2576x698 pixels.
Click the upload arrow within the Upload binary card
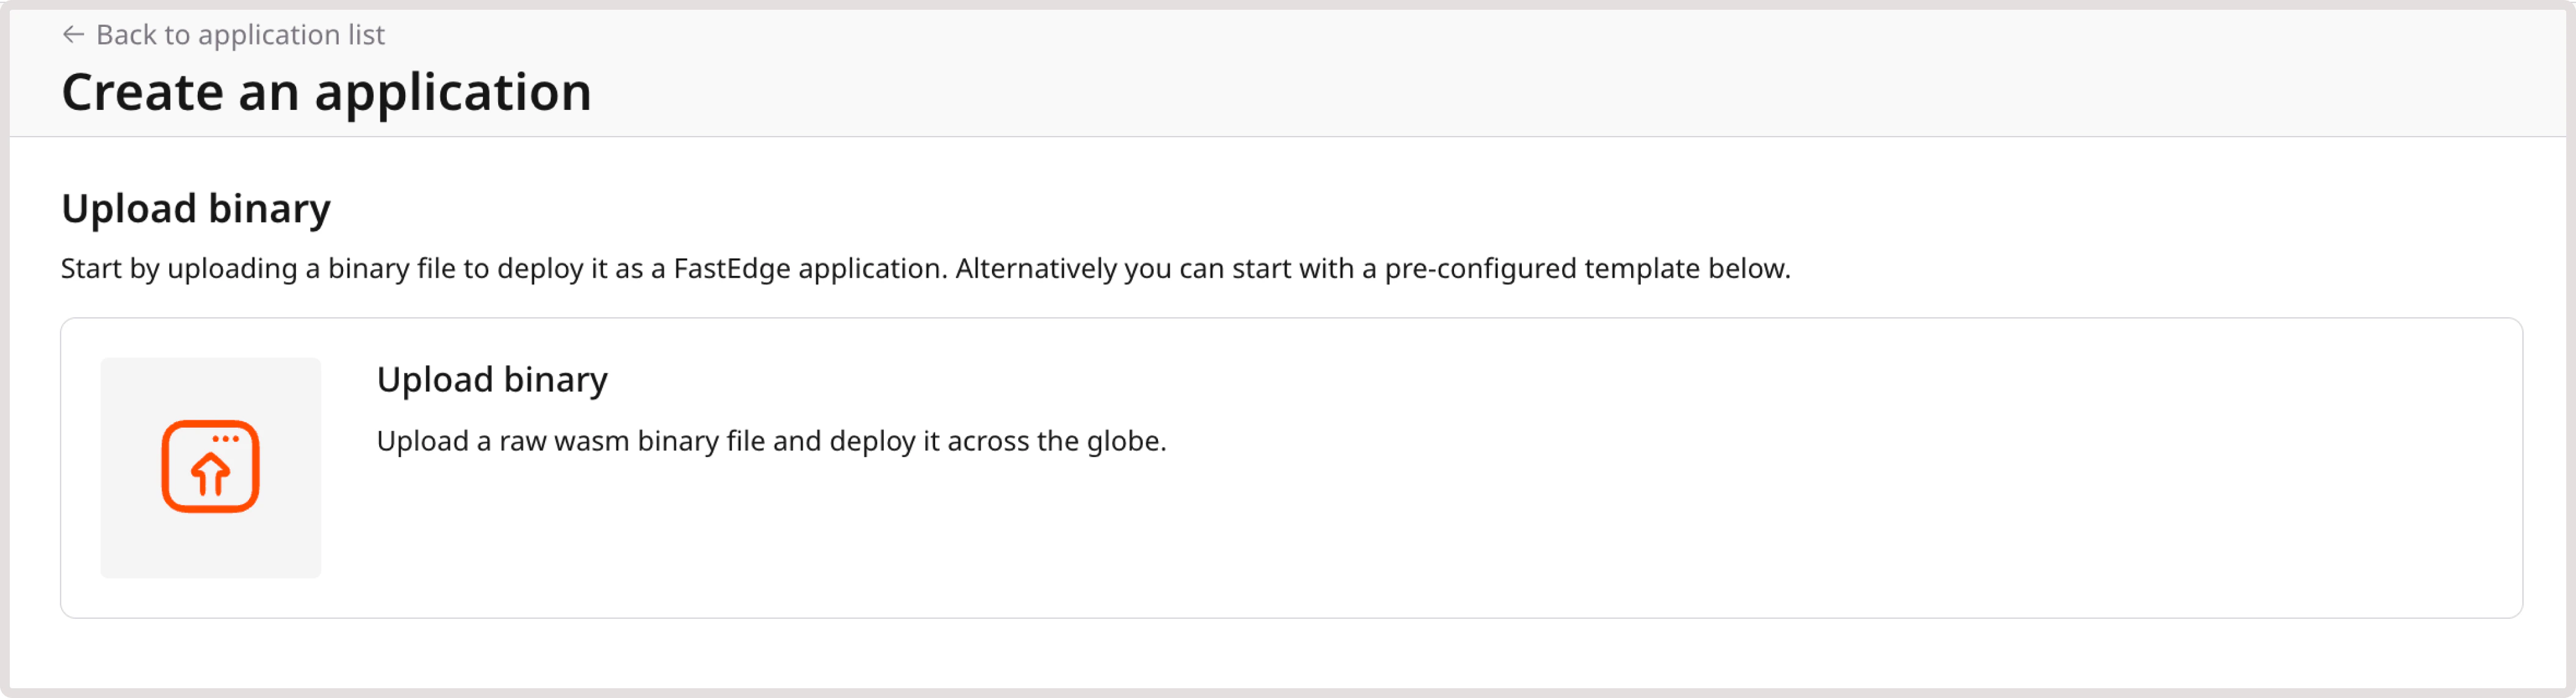210,466
